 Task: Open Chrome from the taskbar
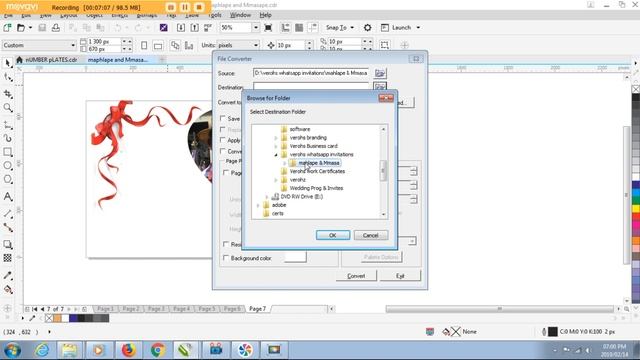coord(158,350)
